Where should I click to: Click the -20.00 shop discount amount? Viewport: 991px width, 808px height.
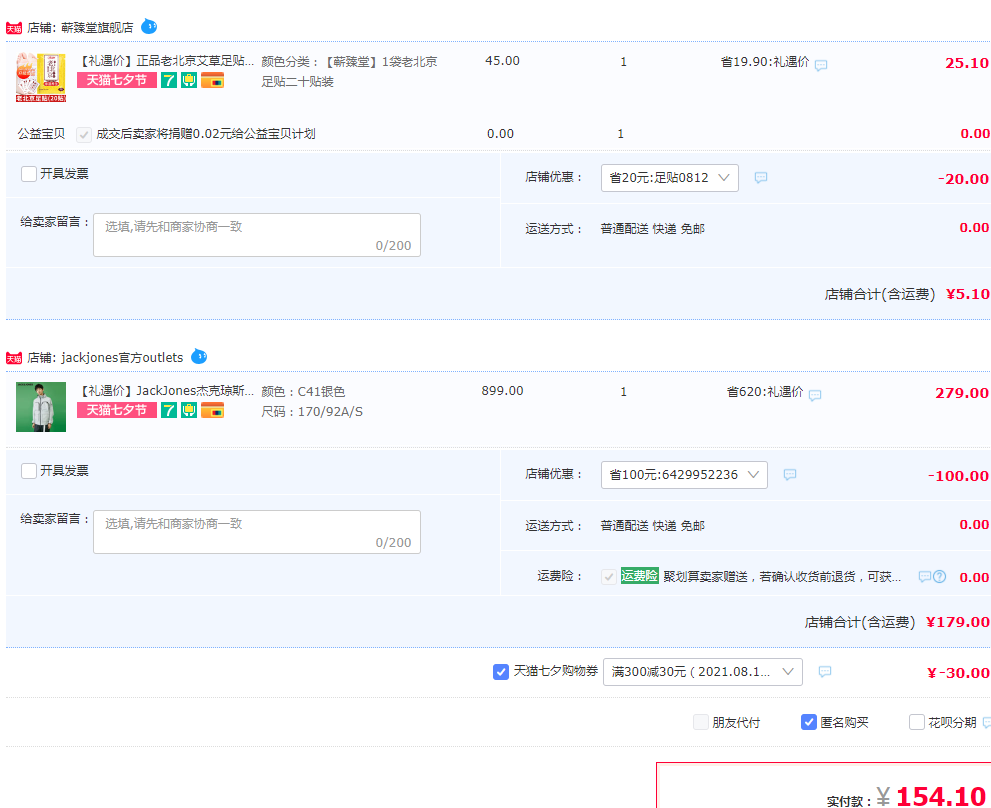coord(963,179)
